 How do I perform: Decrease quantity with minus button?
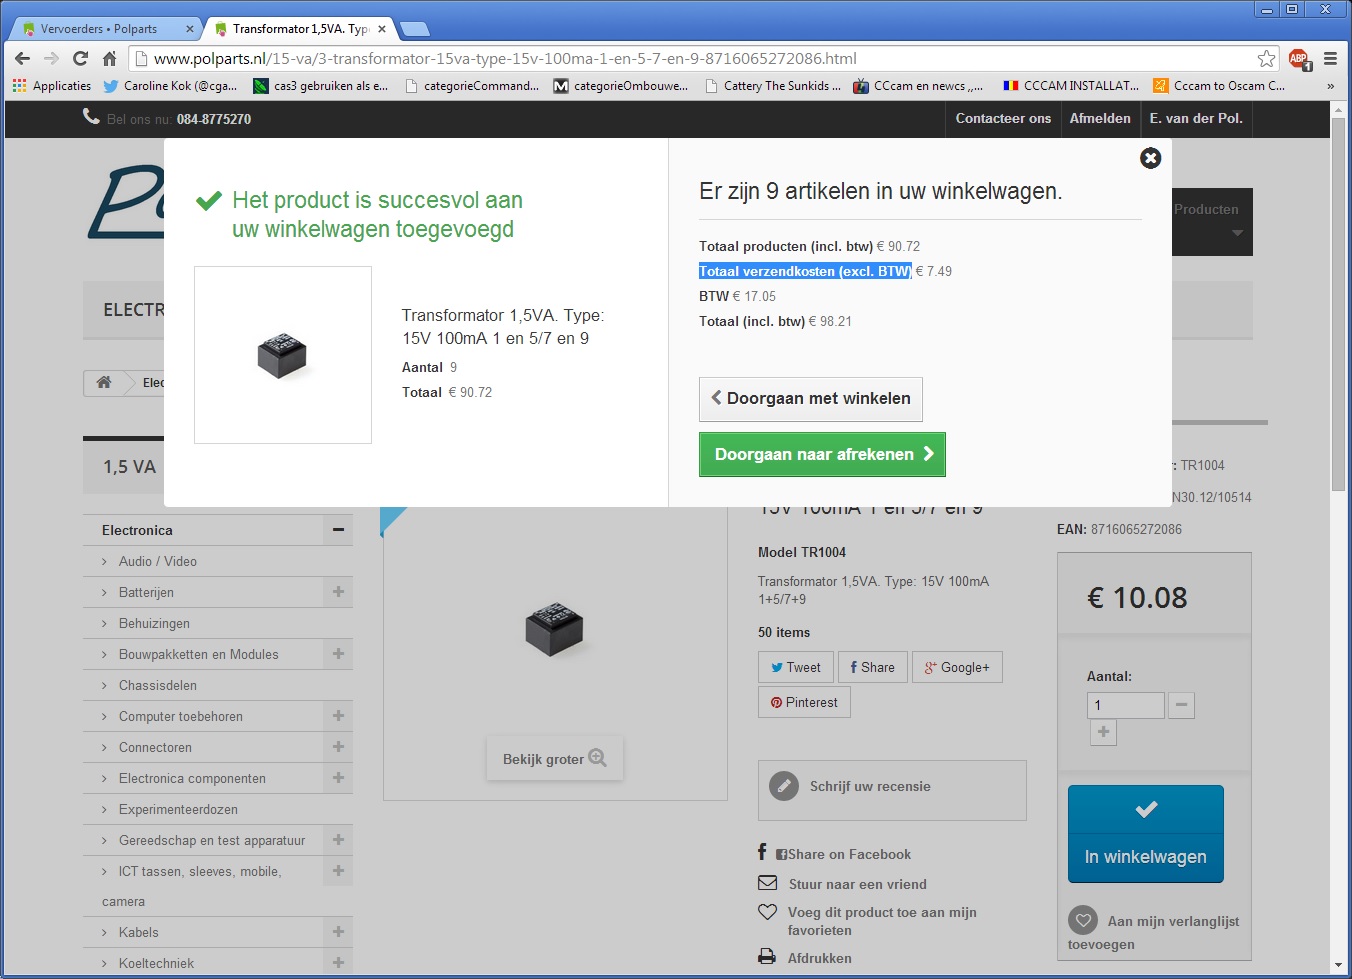click(x=1181, y=705)
